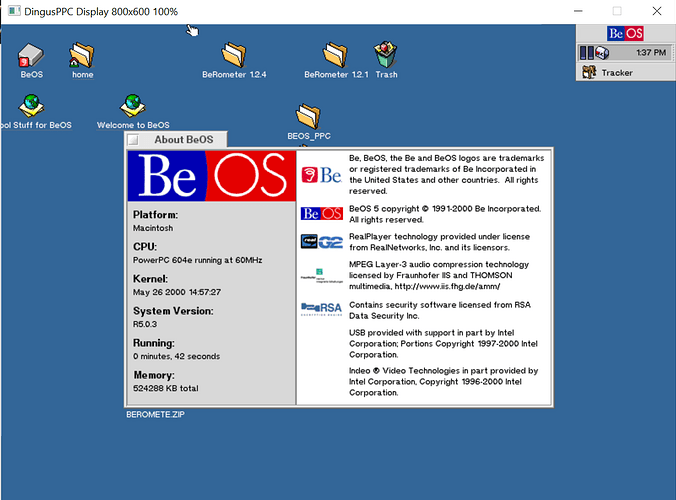The height and width of the screenshot is (500, 676).
Task: Click the CPU activity monitor in Deskbar tray
Action: pos(587,53)
